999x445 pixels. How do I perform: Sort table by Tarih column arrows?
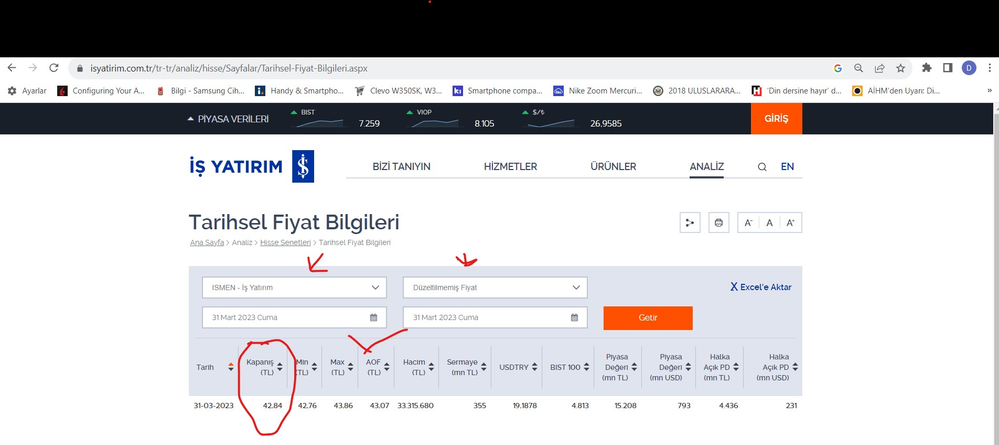[231, 367]
